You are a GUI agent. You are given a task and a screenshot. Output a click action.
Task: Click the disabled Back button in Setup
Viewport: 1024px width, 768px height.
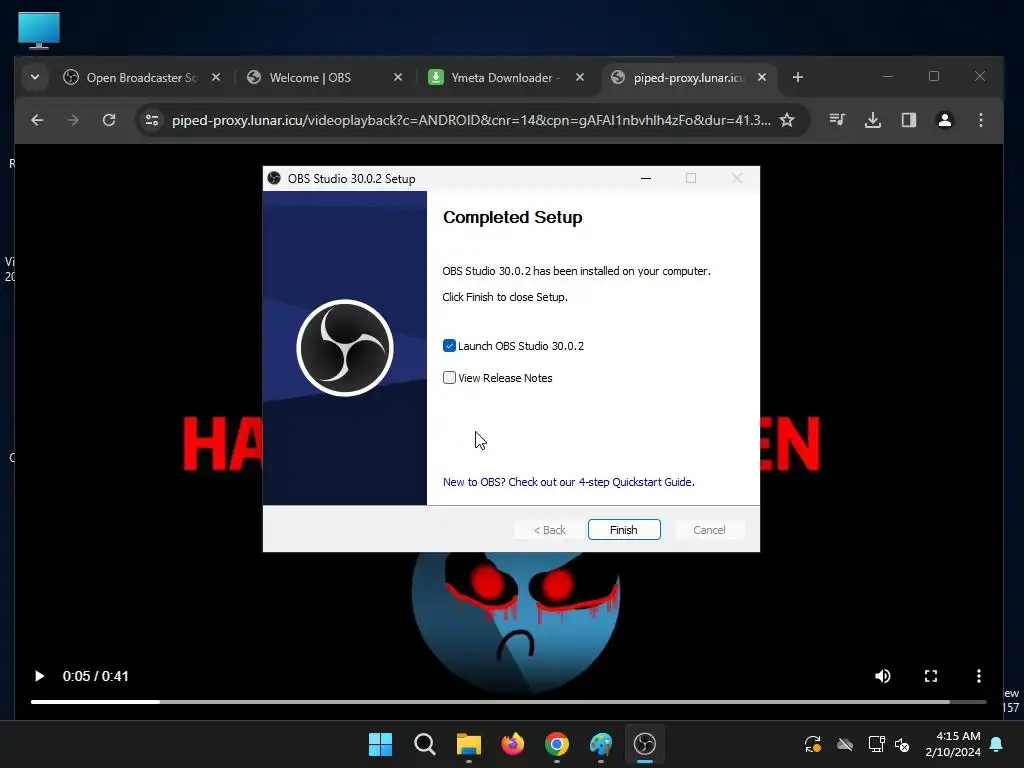549,530
